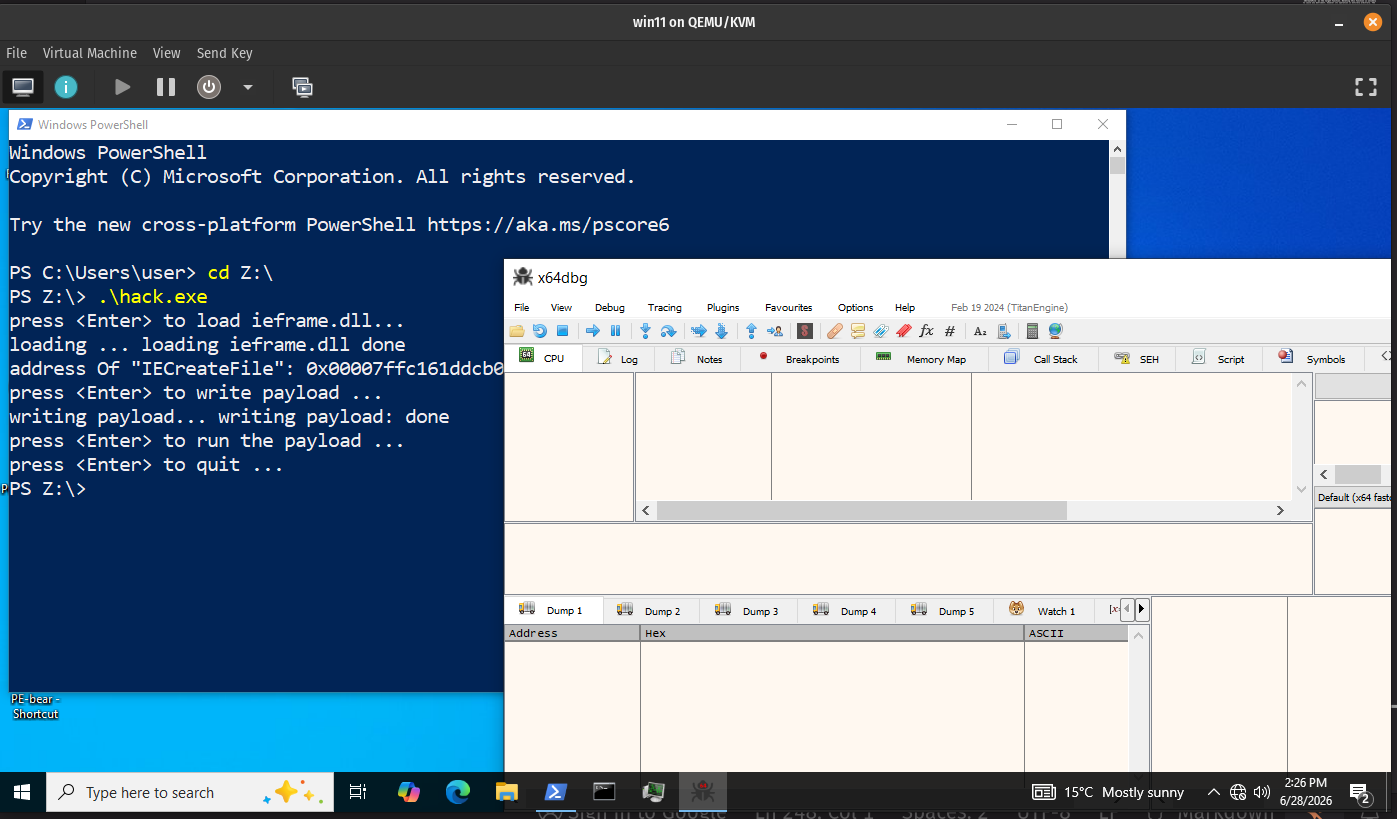Open the Favourites menu

pyautogui.click(x=789, y=307)
